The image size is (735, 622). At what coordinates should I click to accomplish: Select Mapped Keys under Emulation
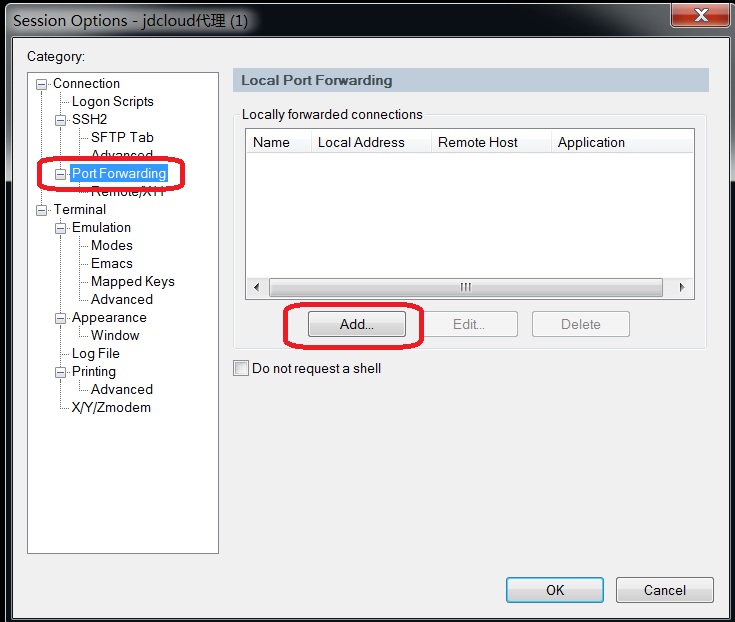[133, 281]
